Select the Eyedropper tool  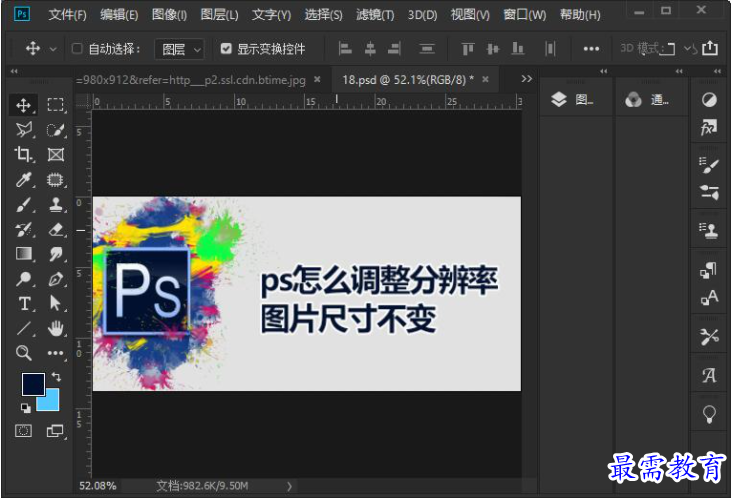(x=23, y=179)
